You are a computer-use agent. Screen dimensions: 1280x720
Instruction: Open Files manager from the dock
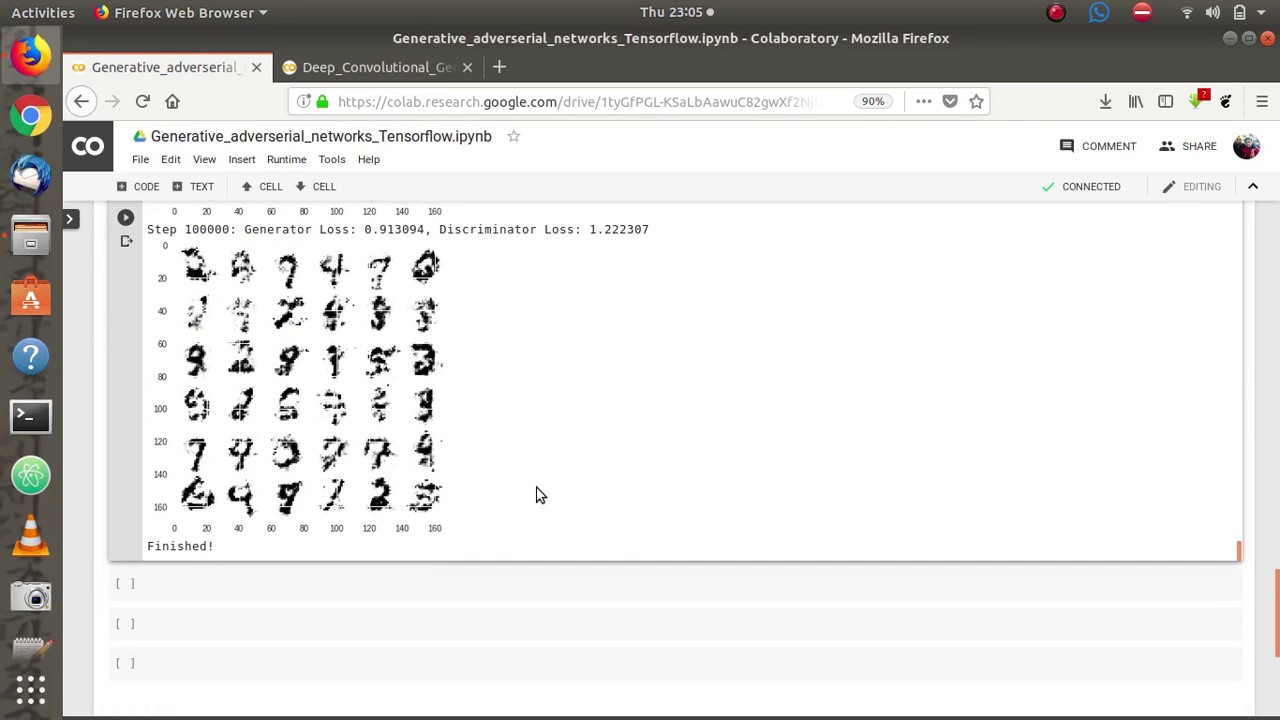(x=31, y=236)
